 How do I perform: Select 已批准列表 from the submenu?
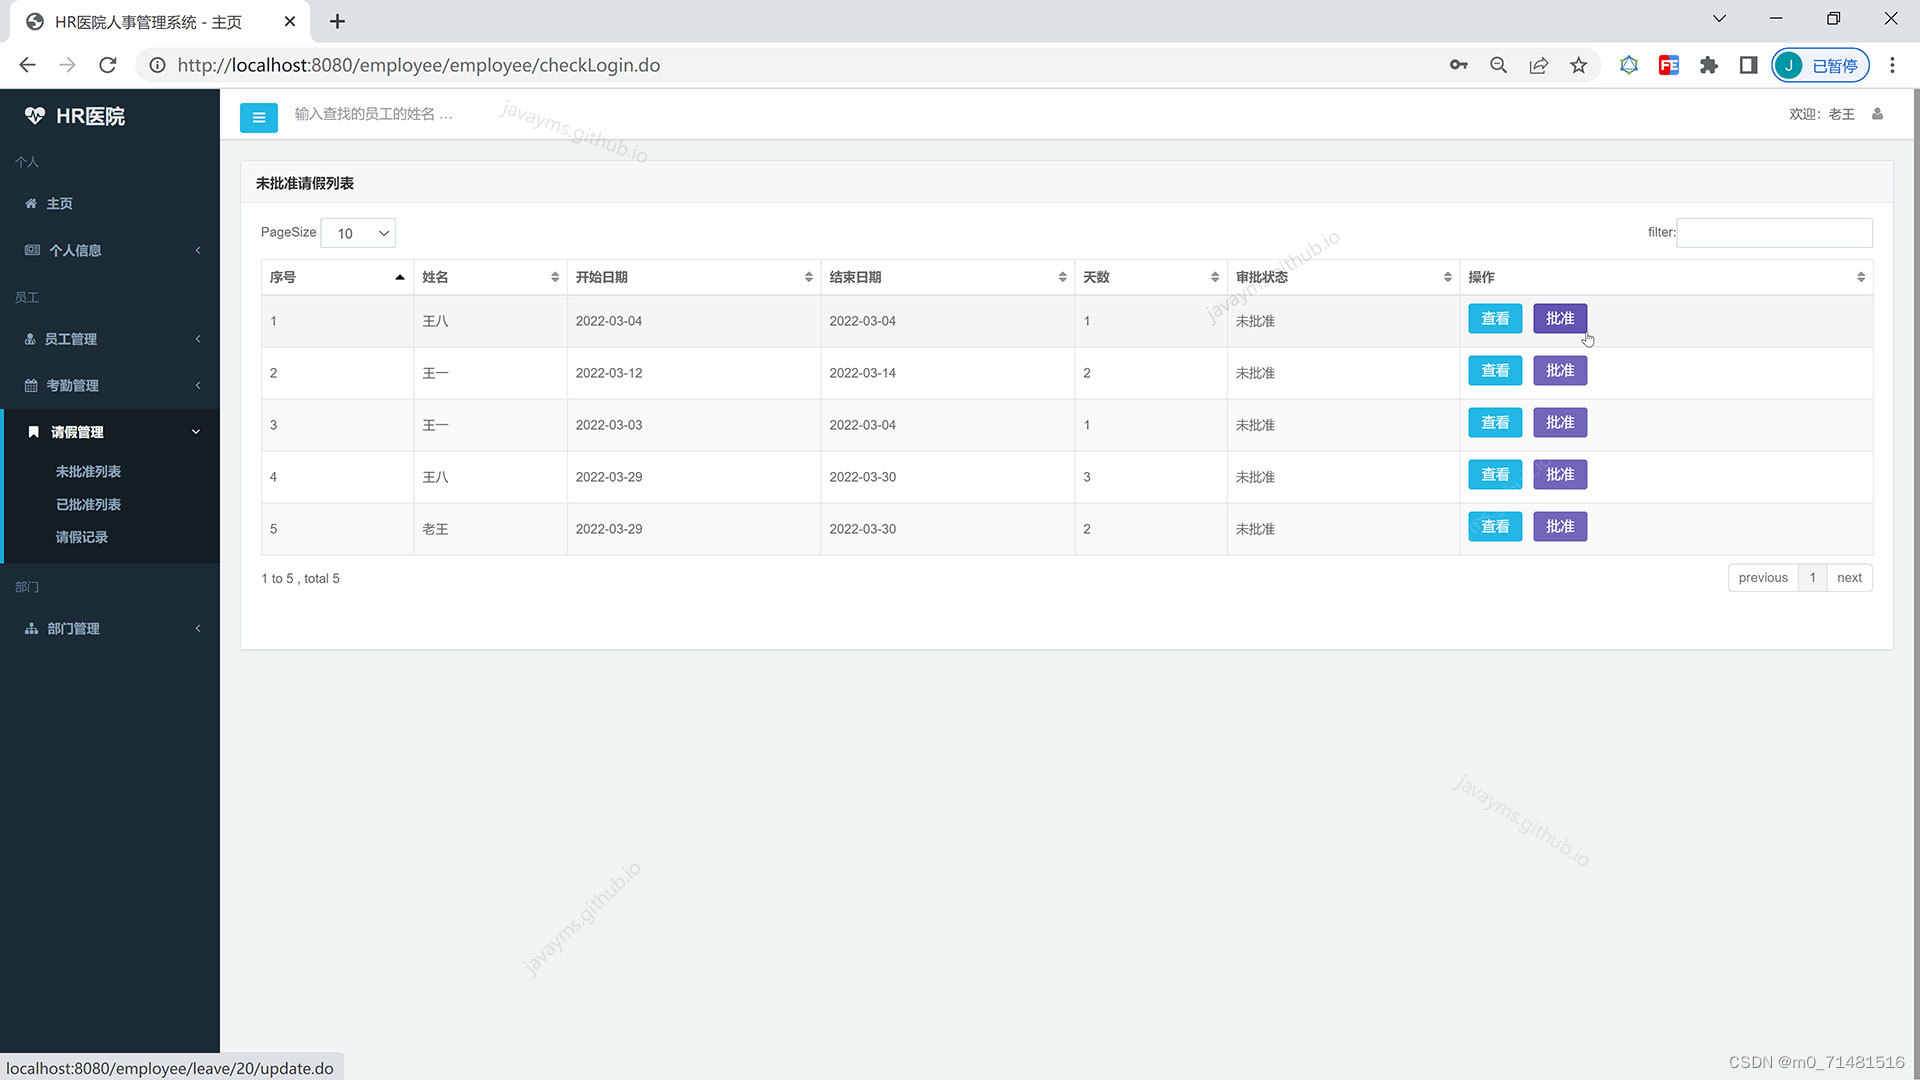click(89, 504)
